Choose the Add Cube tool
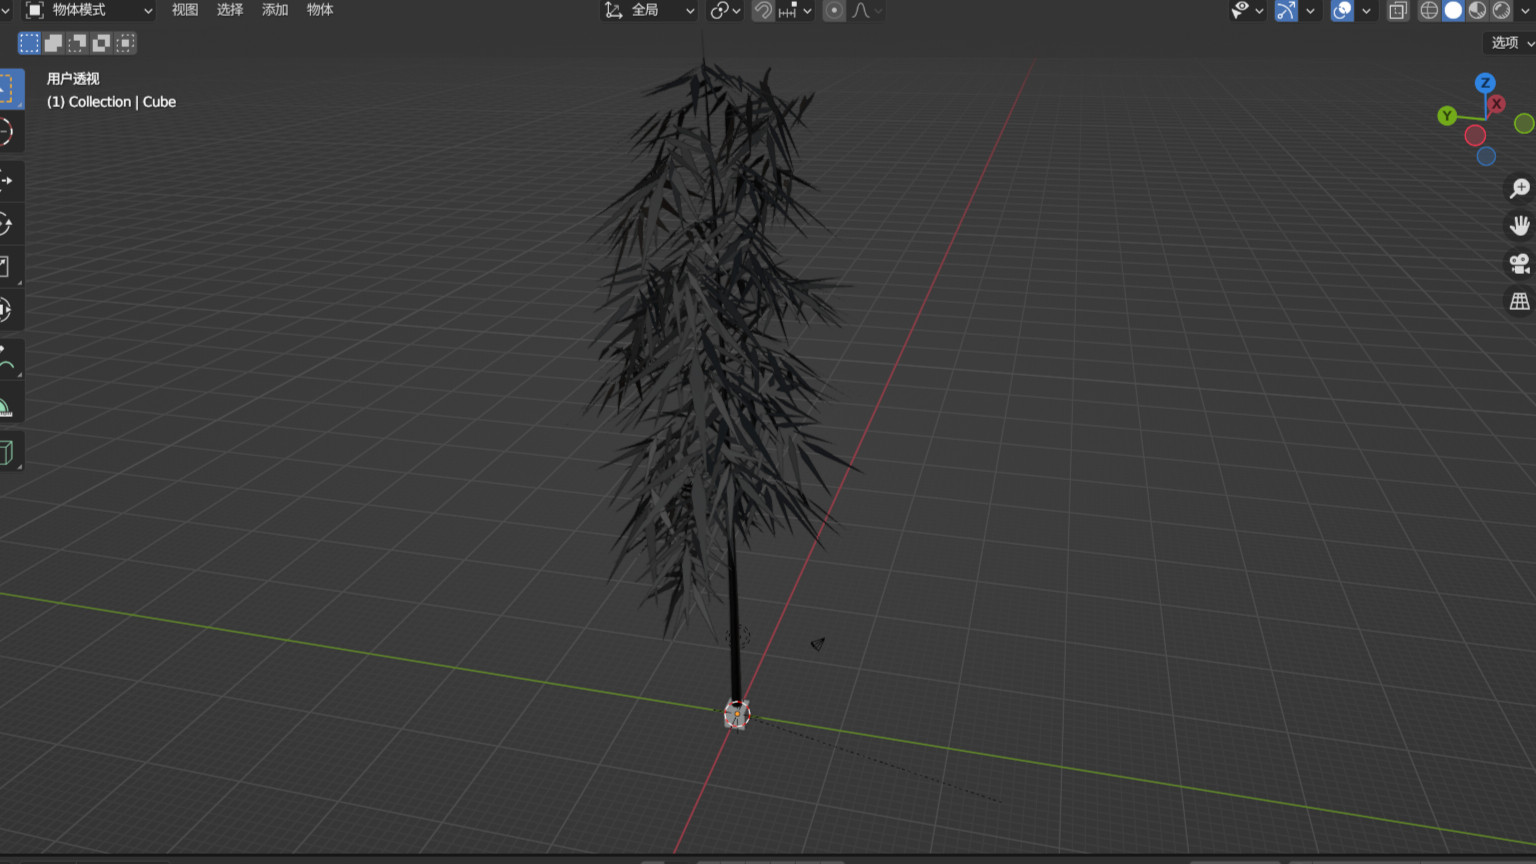 pos(7,452)
